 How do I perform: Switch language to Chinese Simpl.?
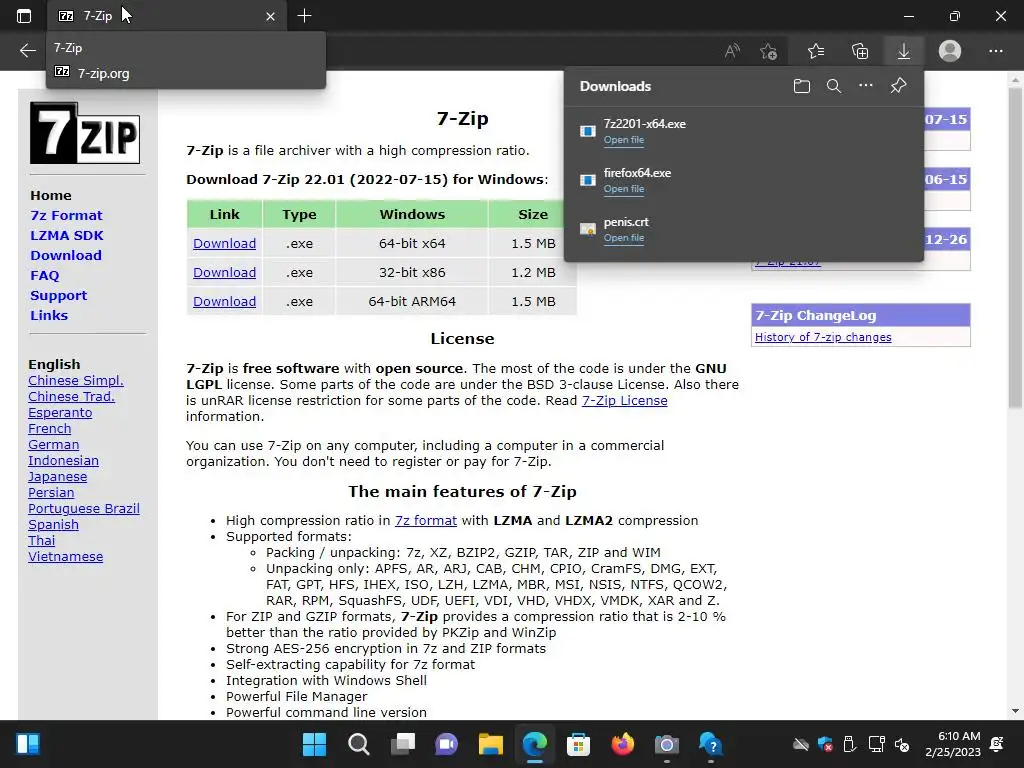76,381
